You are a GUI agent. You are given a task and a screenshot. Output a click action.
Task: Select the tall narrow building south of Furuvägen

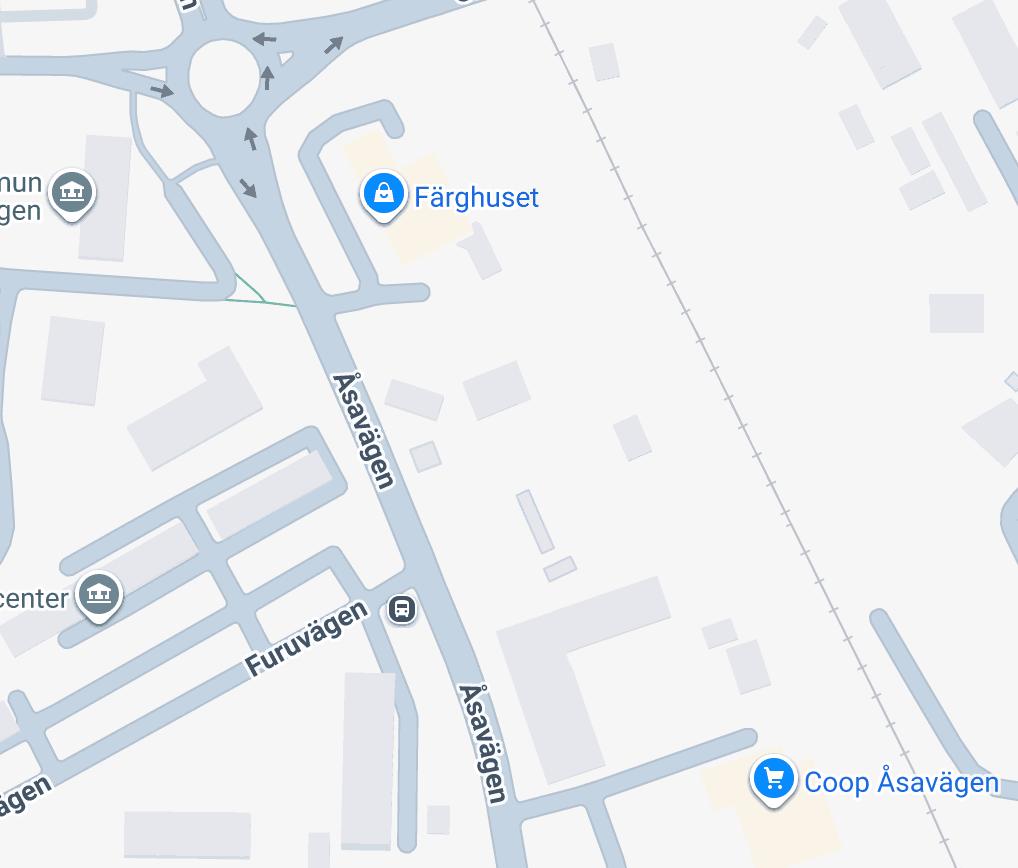point(368,761)
